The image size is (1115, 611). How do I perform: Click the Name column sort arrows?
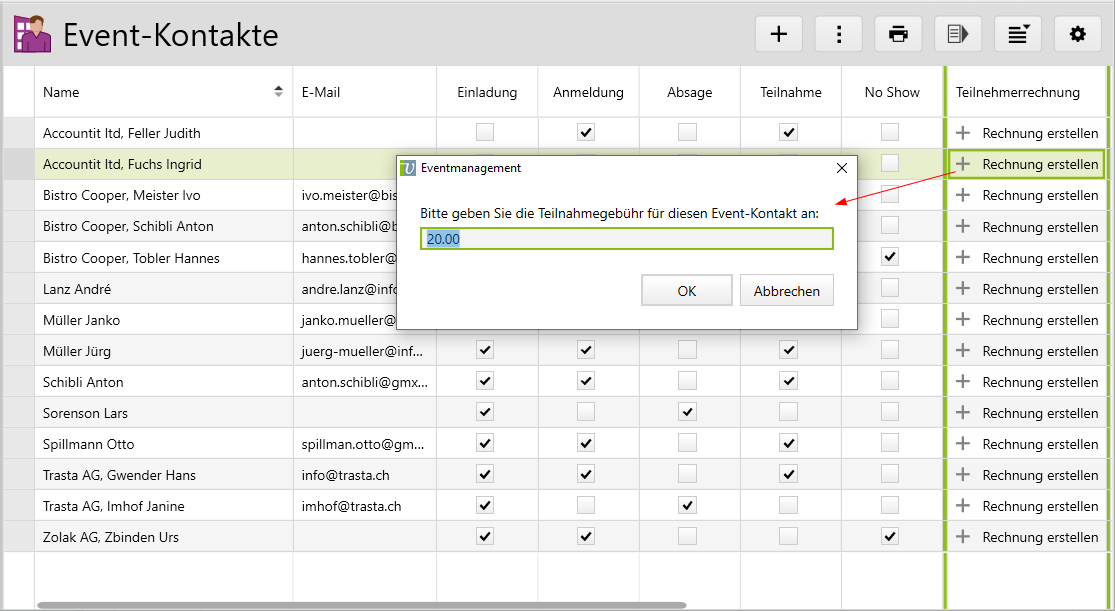[278, 92]
